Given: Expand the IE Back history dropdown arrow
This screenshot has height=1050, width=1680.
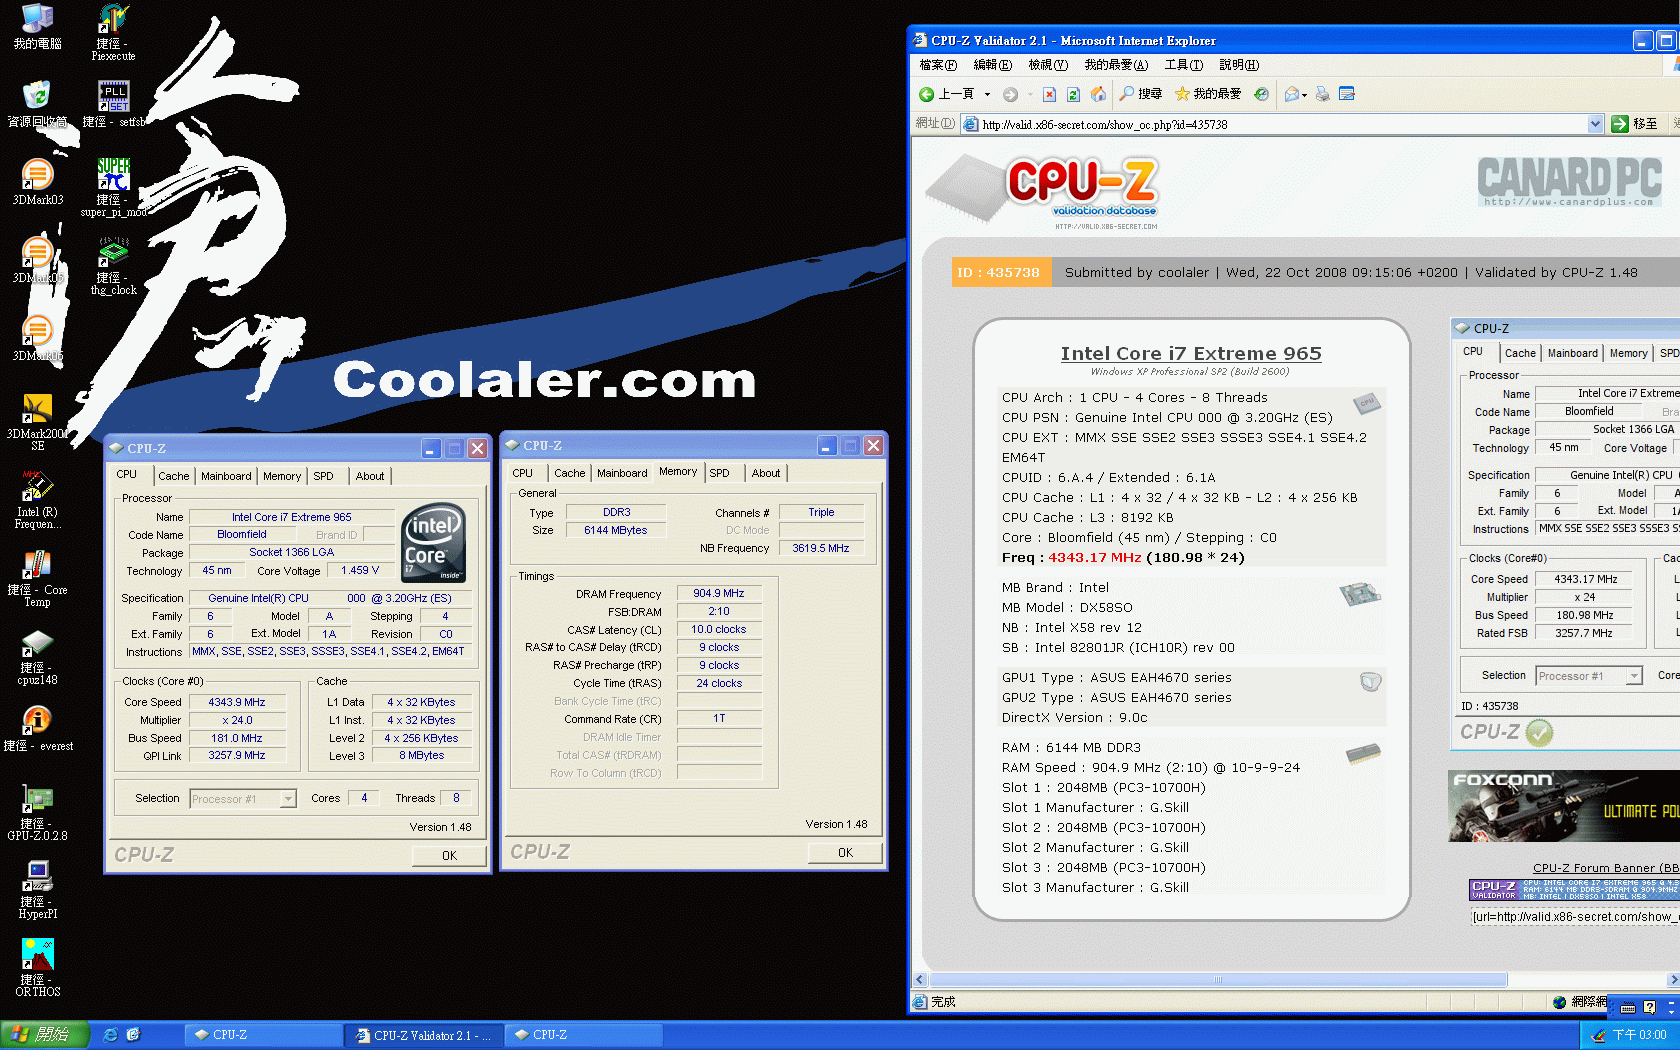Looking at the screenshot, I should (x=987, y=94).
